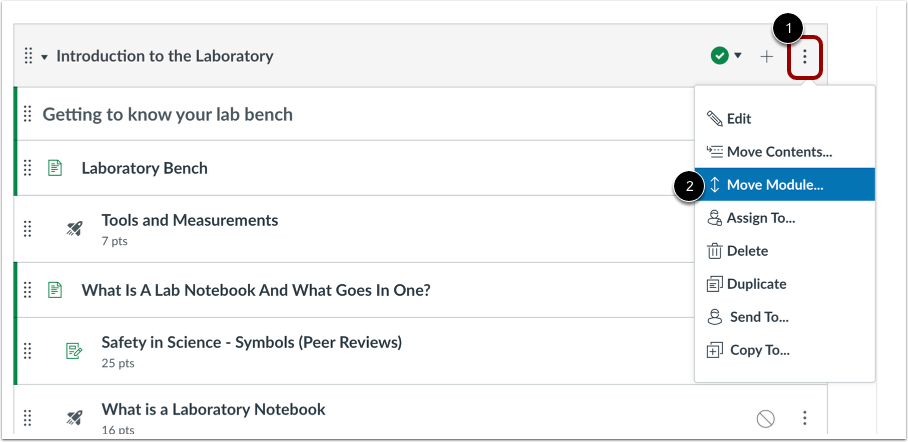
Task: Grab the module drag handle for Introduction
Action: [29, 56]
